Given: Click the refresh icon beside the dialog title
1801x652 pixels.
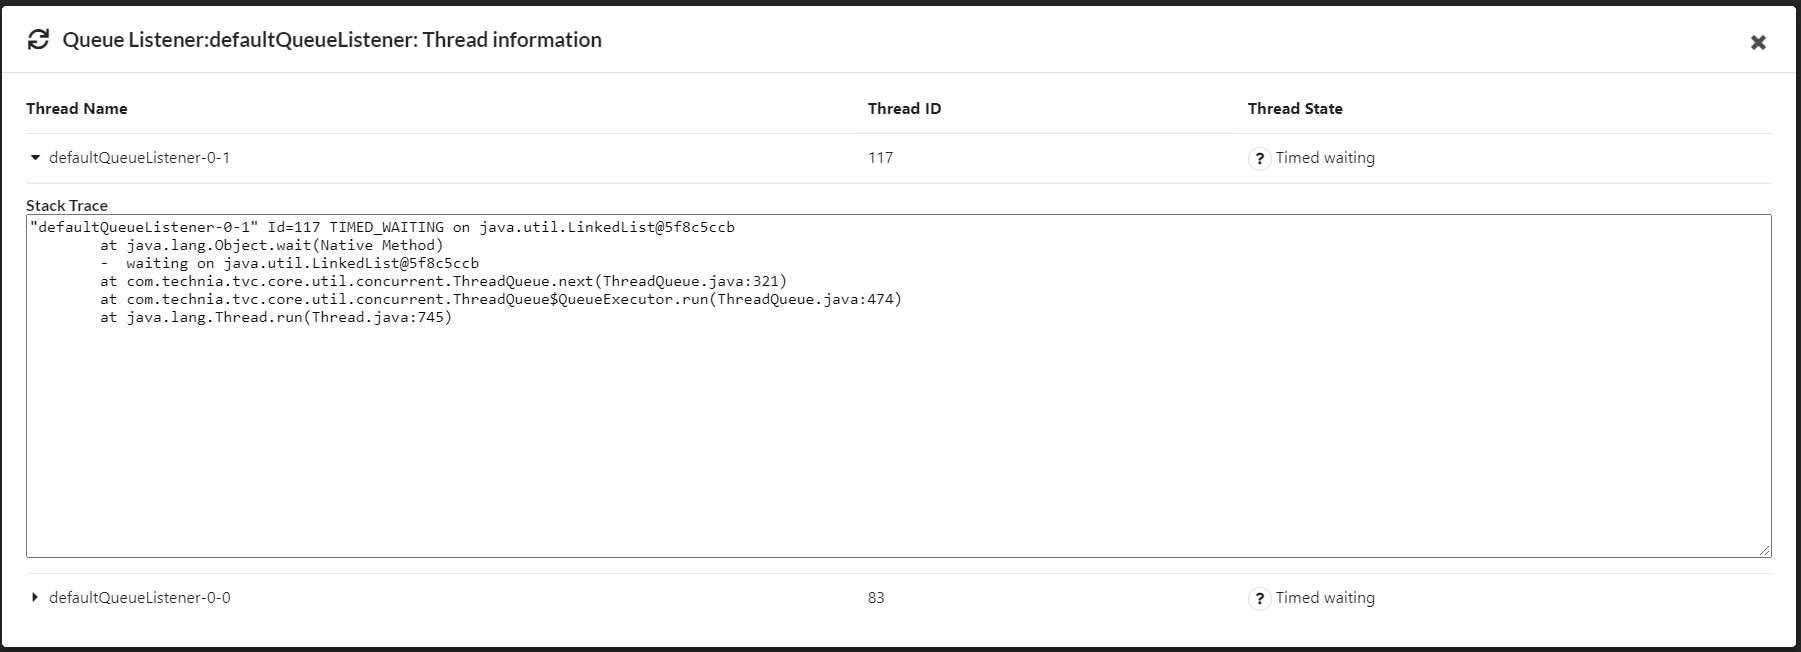Looking at the screenshot, I should [x=38, y=40].
